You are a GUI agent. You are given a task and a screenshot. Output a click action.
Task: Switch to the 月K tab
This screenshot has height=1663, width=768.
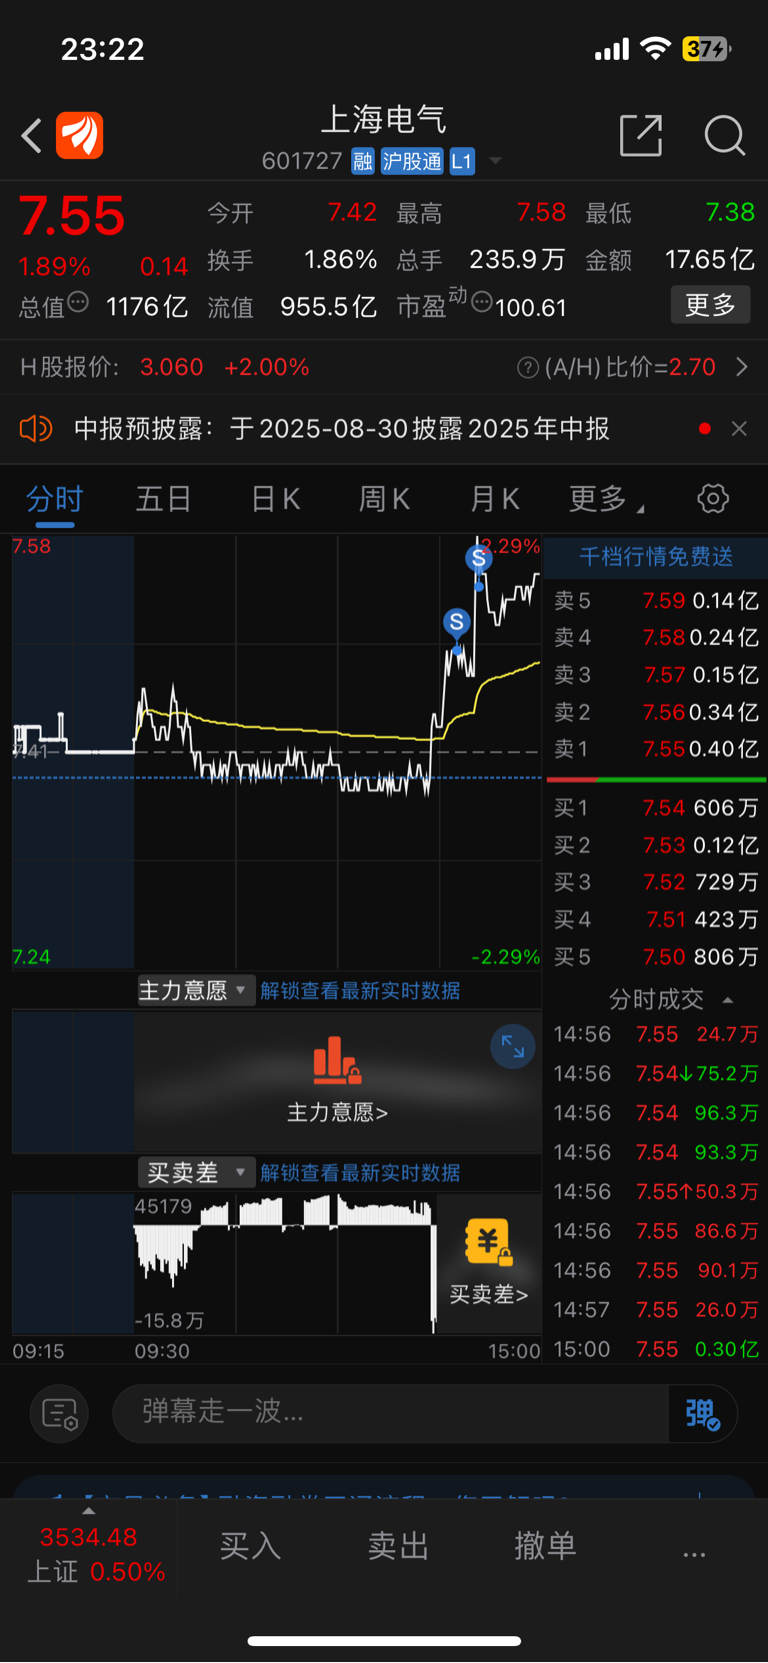(x=495, y=498)
